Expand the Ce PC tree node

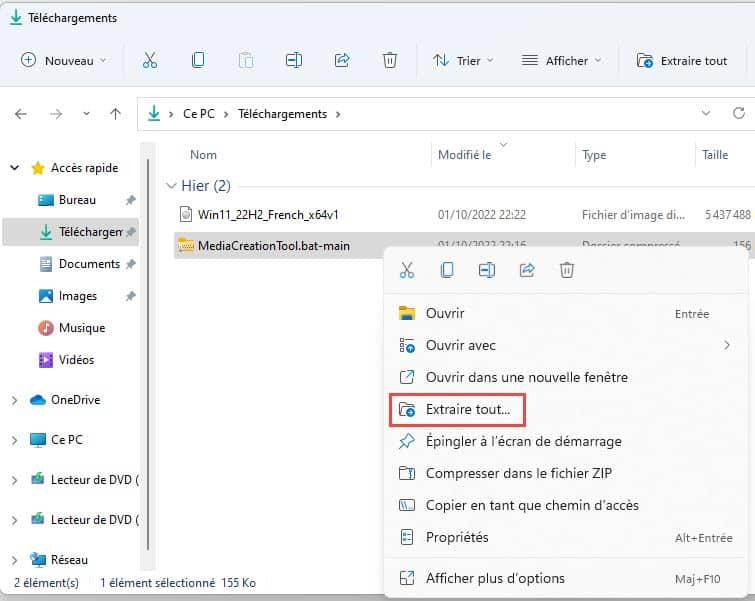point(14,440)
